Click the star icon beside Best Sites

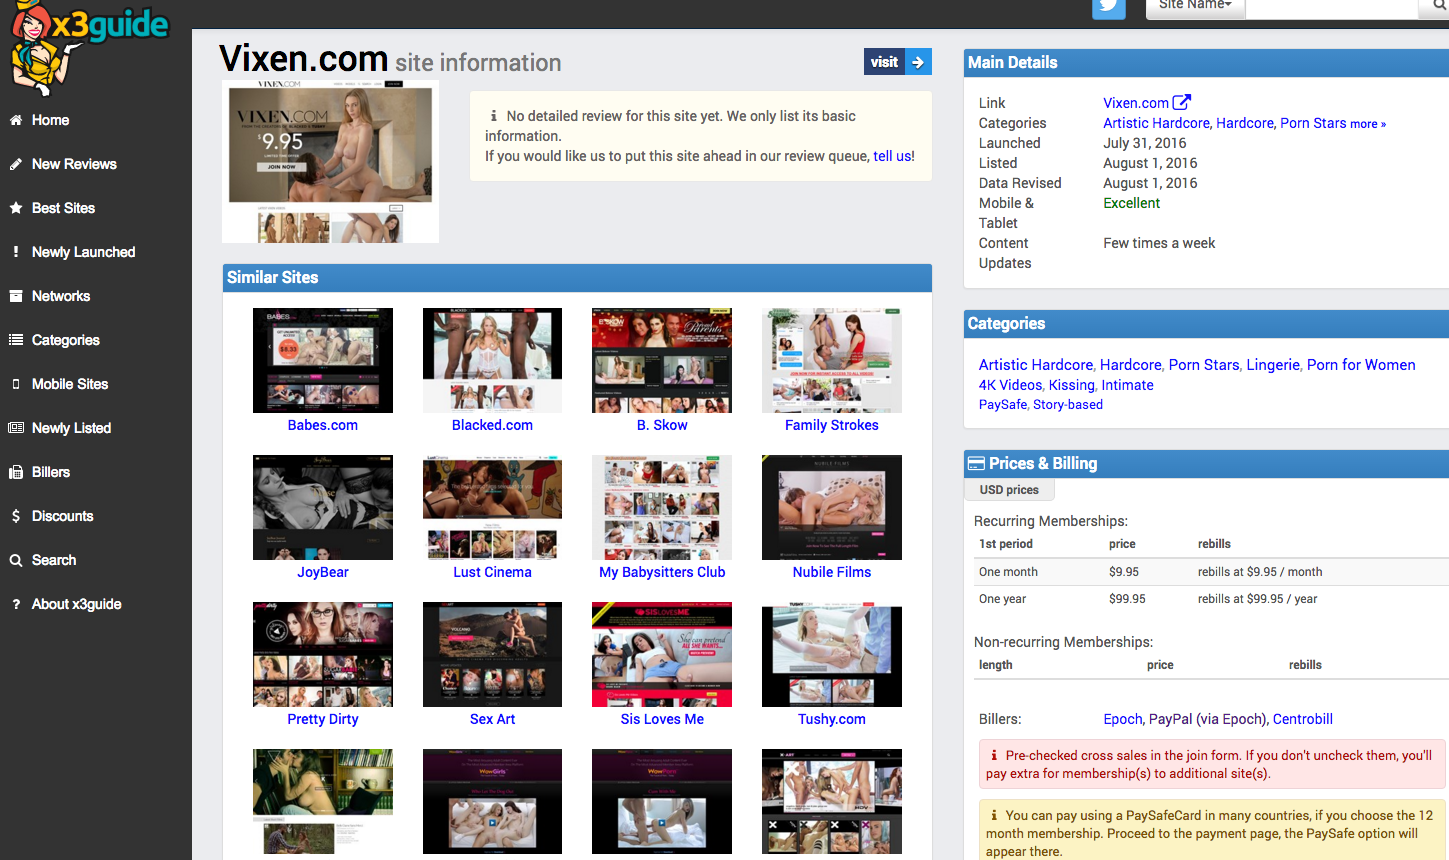click(16, 208)
